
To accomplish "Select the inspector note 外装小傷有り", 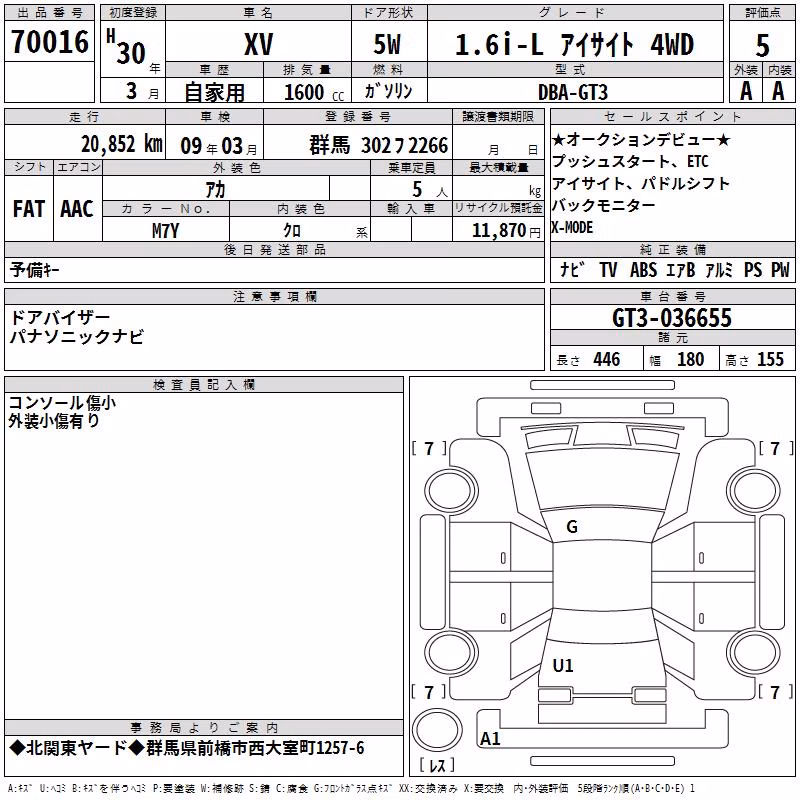I will pos(54,421).
